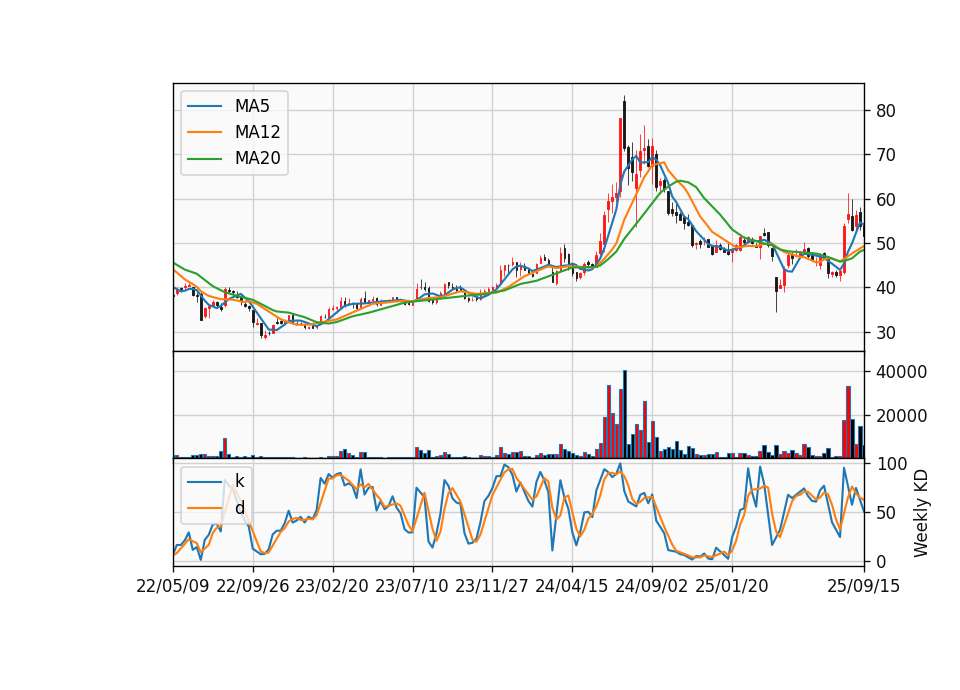Click the d legend label in KD panel
The image size is (960, 690).
239,508
